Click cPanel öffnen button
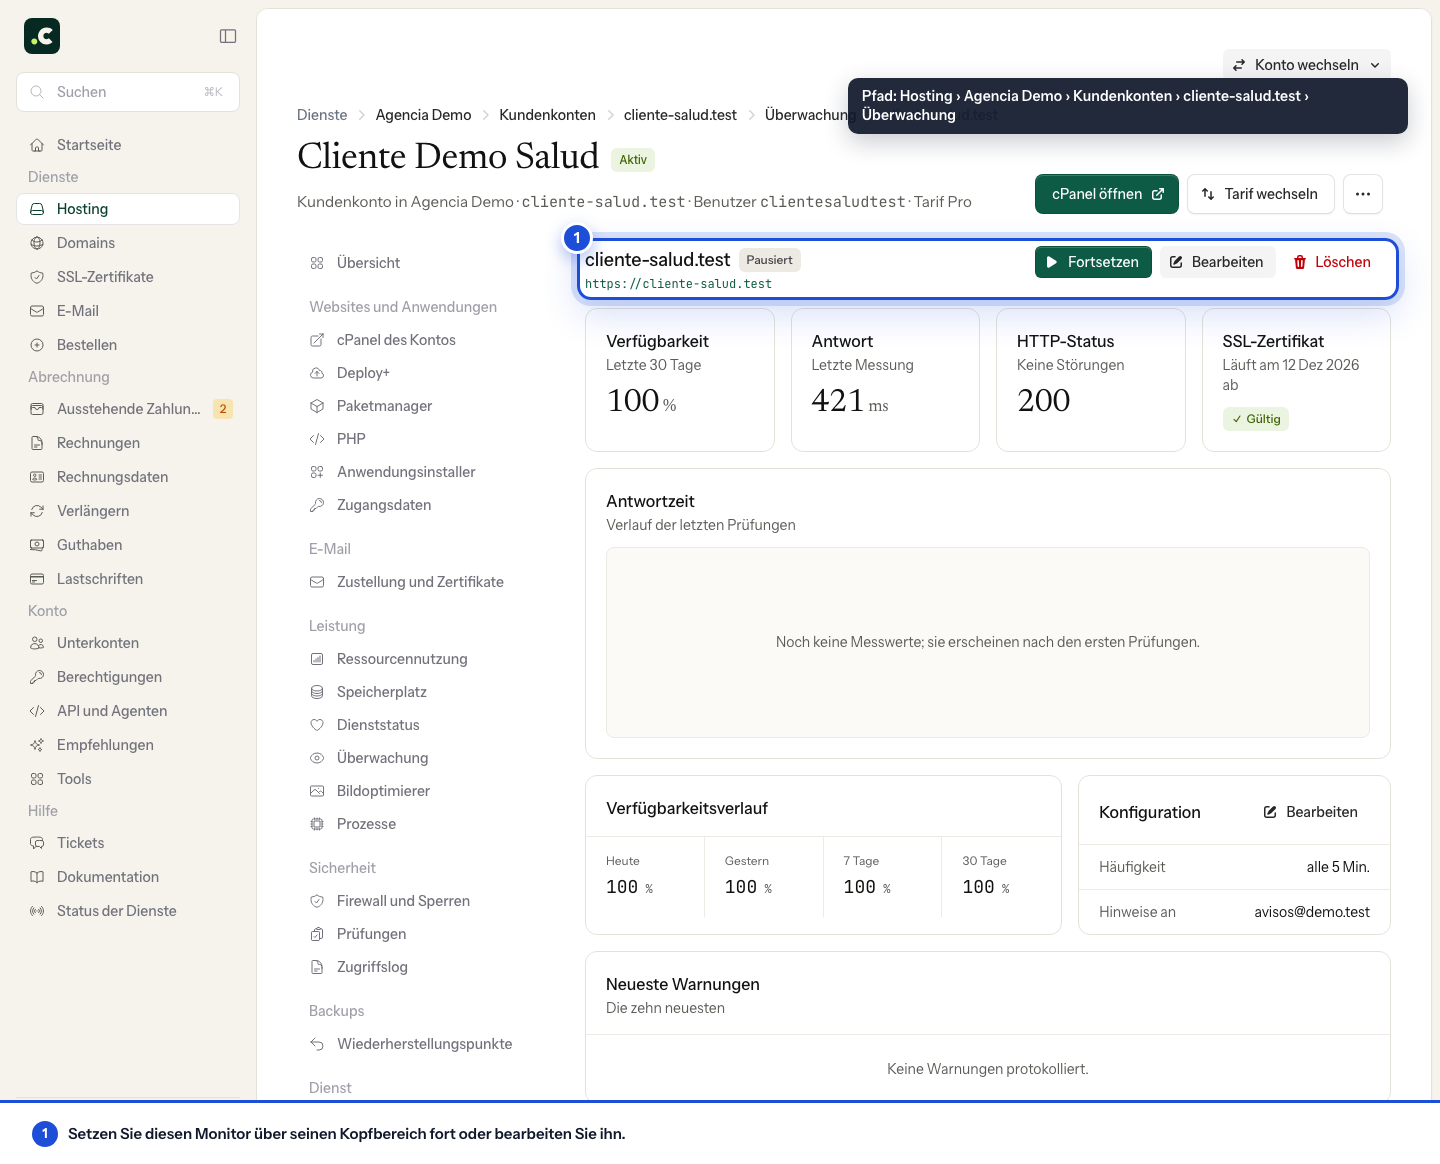 1107,194
